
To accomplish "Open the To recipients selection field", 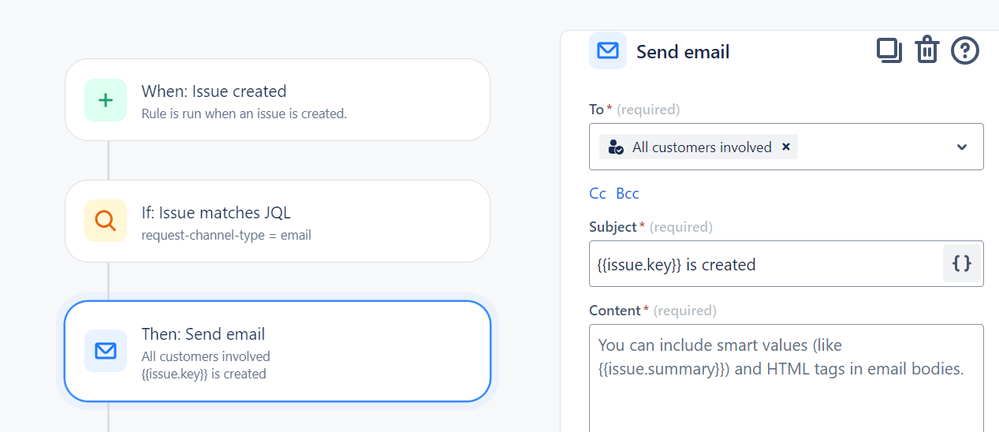I will (786, 147).
